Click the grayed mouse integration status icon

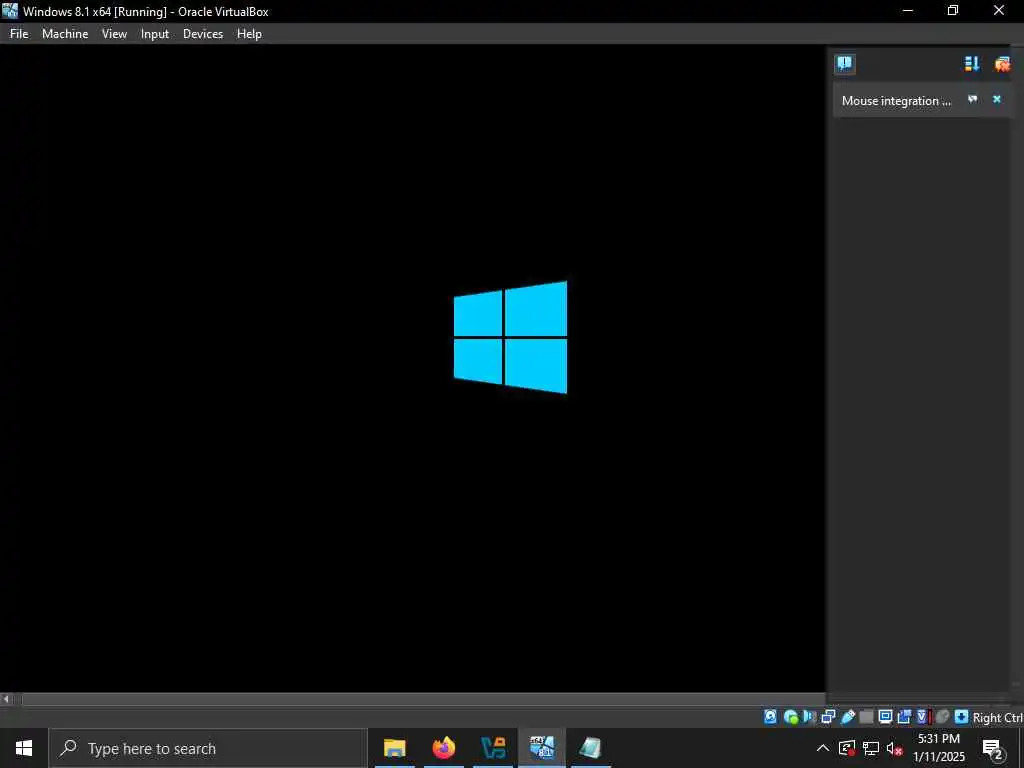[x=942, y=717]
